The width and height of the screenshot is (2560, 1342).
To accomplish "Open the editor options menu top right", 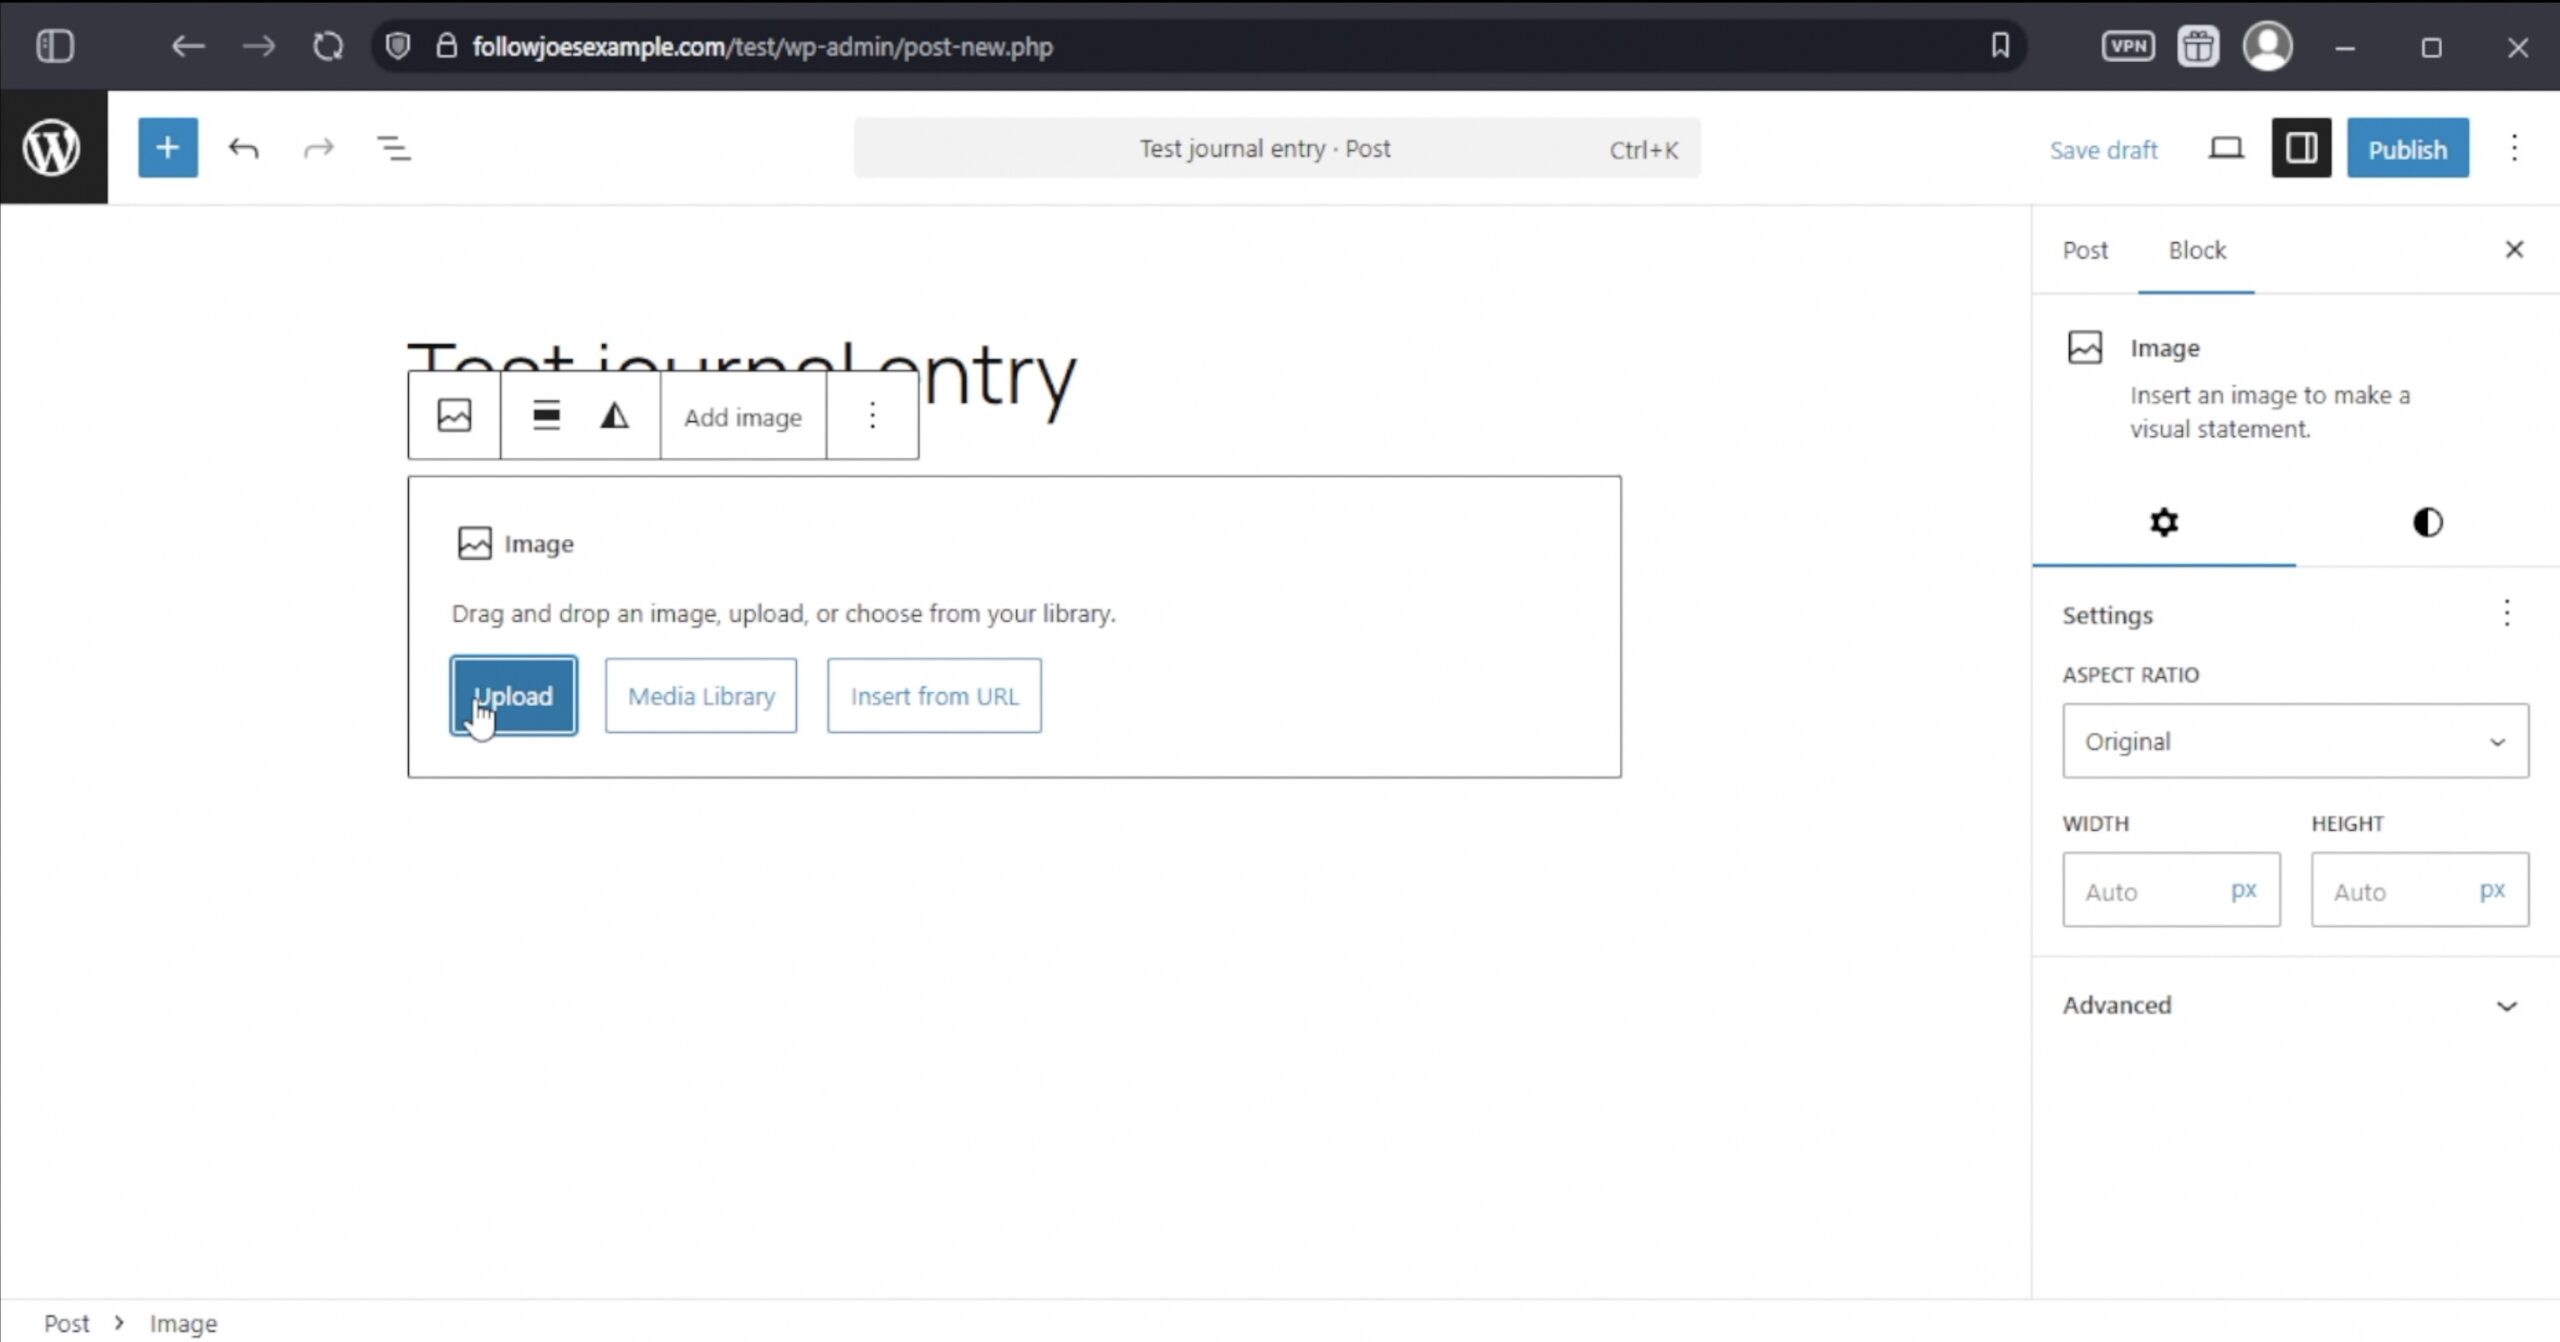I will [2512, 147].
